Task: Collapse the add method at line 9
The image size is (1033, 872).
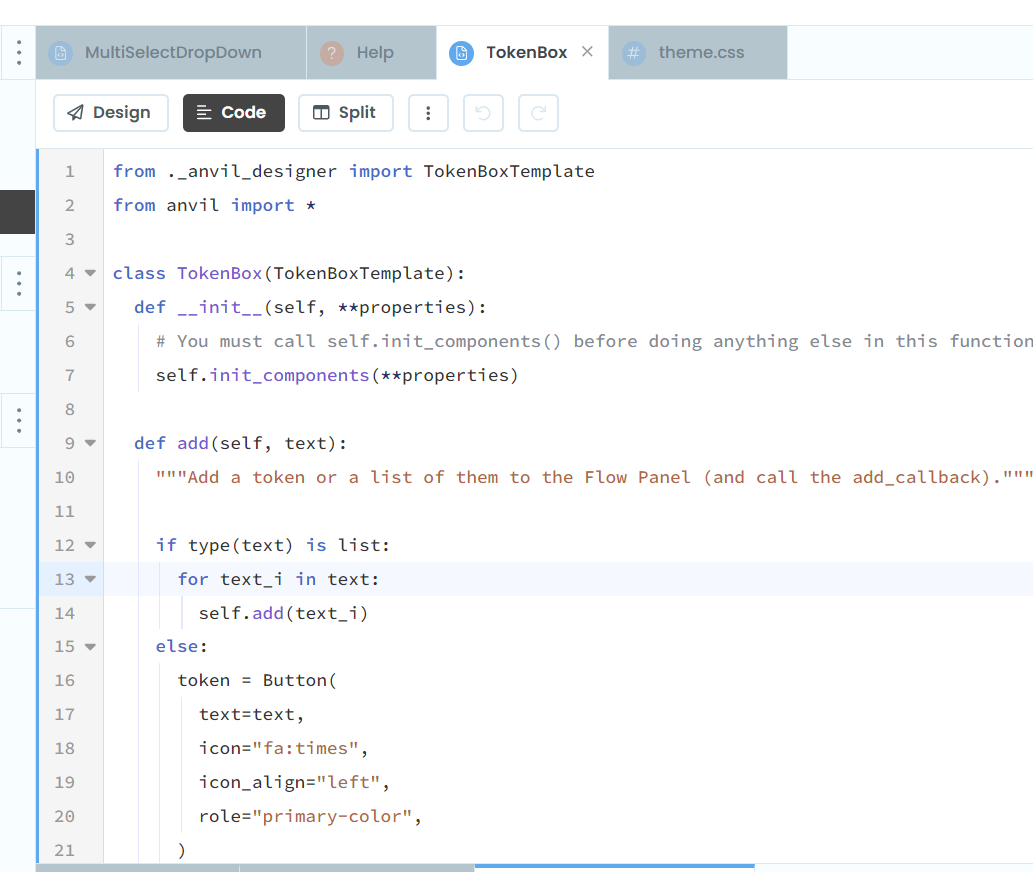Action: pos(90,443)
